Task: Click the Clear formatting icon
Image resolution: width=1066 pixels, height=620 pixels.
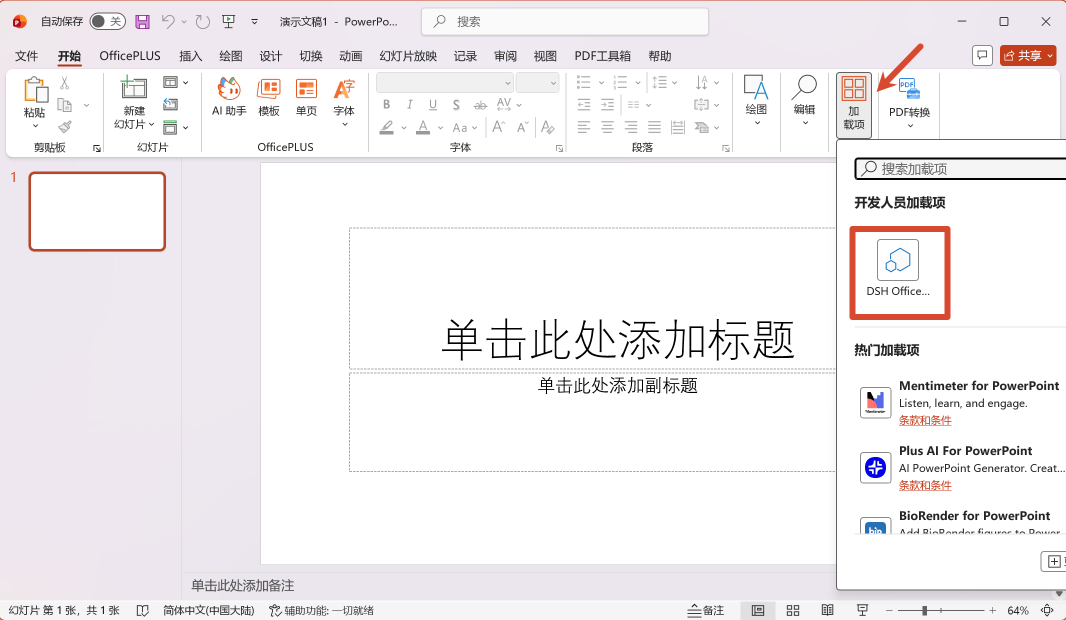Action: (x=547, y=127)
